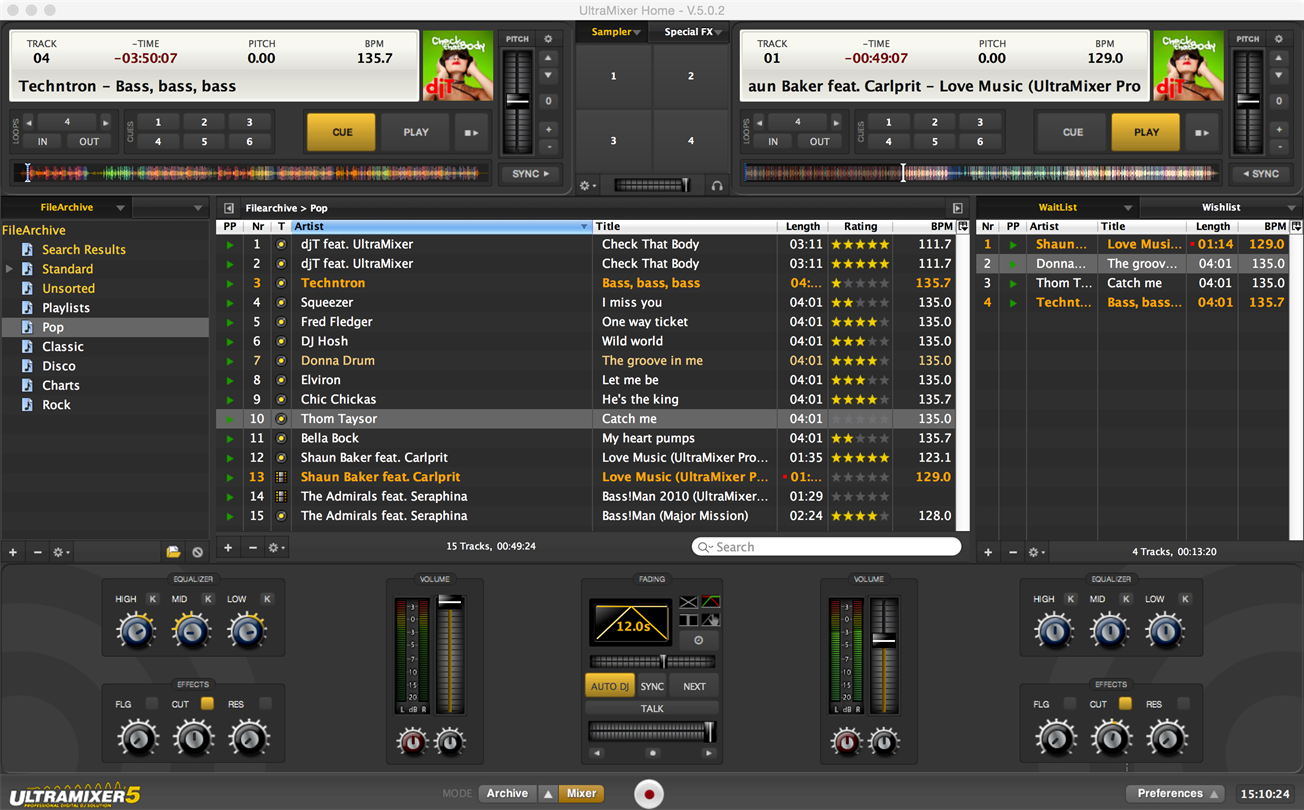Click left deck pitch minus button

[x=548, y=146]
